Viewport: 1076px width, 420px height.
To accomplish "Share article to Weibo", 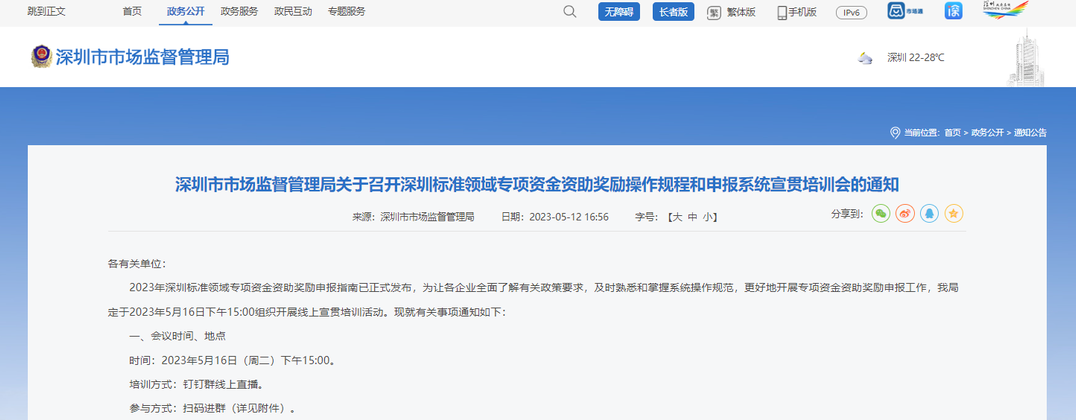I will click(905, 214).
